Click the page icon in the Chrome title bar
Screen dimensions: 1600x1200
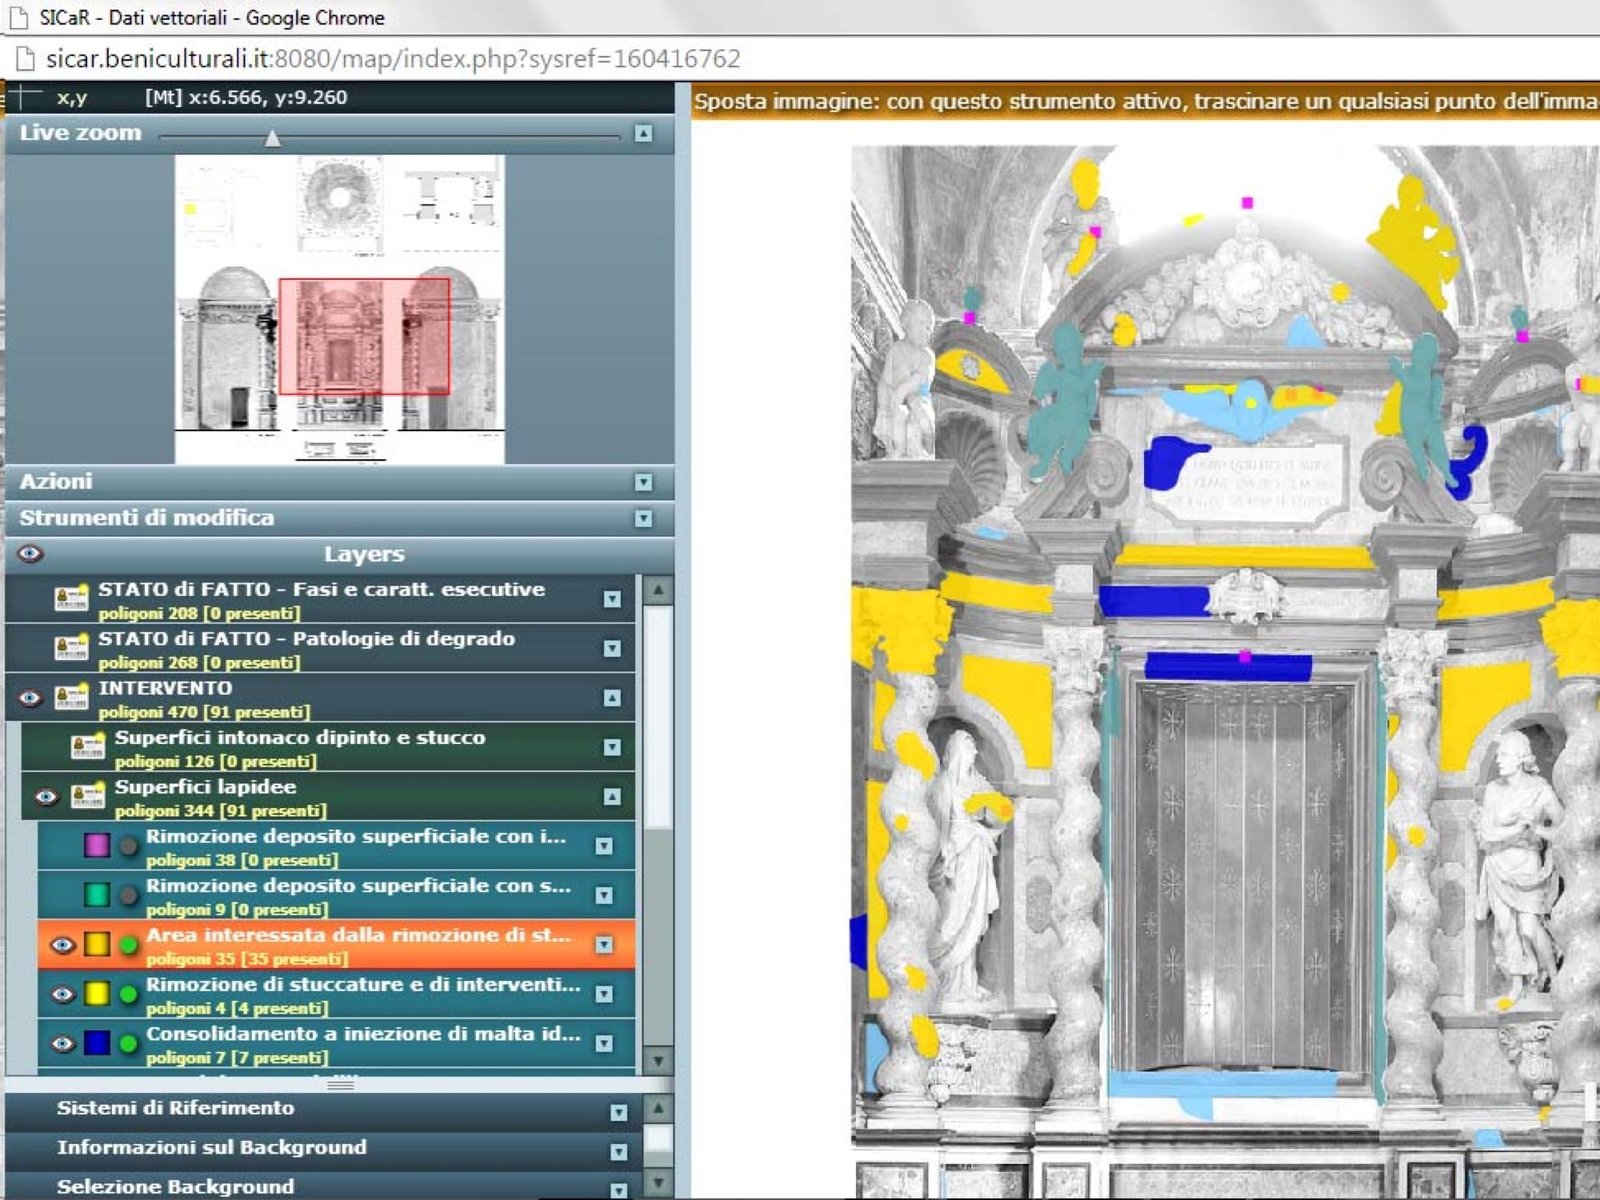coord(19,17)
